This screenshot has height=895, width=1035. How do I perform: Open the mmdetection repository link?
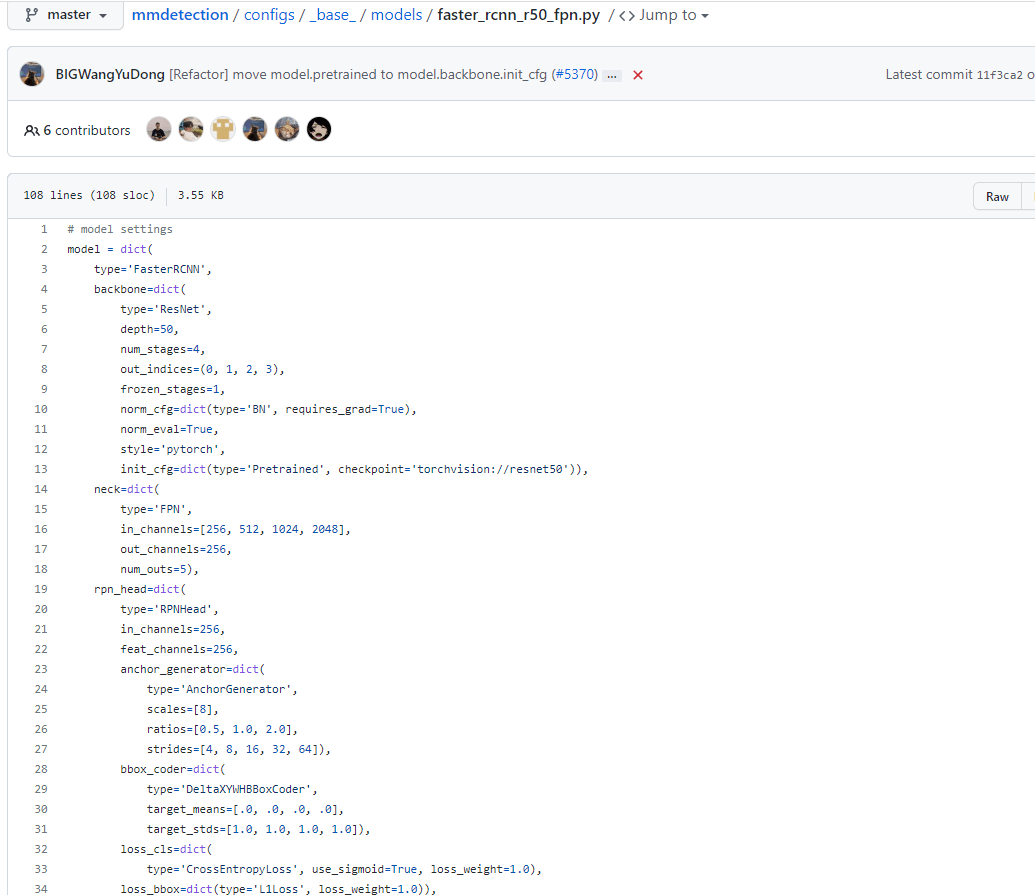click(x=180, y=15)
